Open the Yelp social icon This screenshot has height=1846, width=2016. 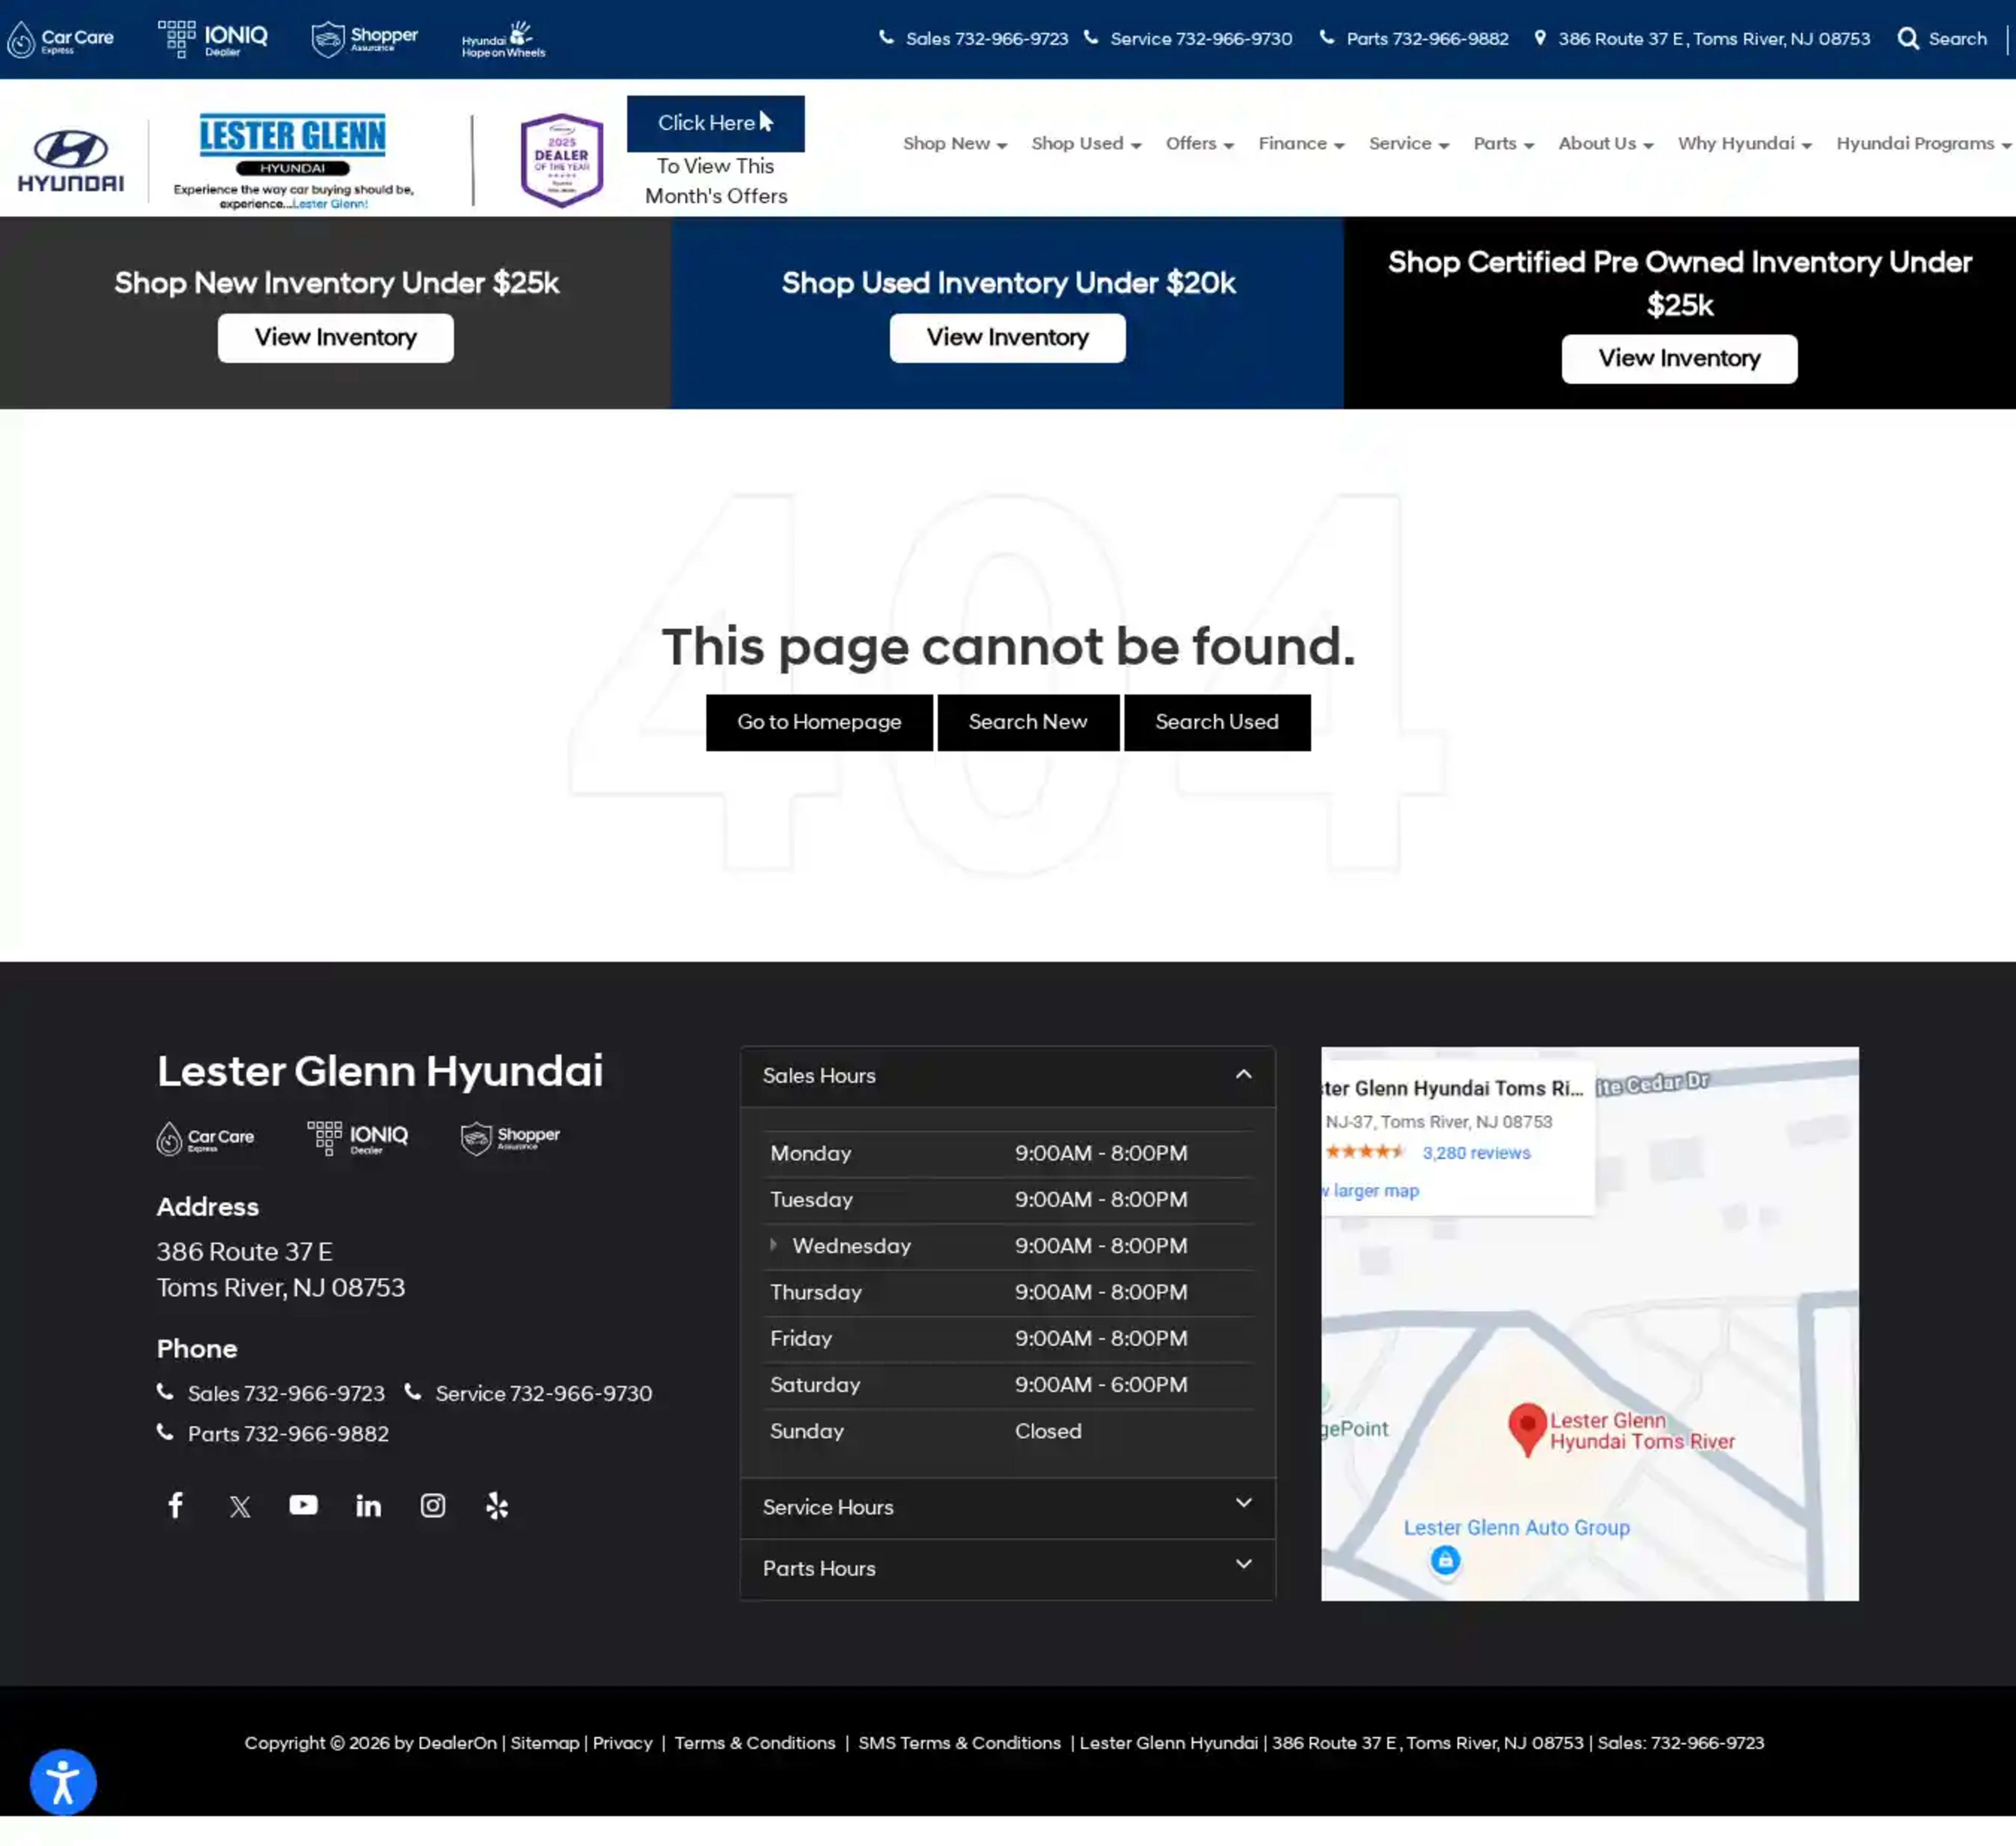(497, 1505)
